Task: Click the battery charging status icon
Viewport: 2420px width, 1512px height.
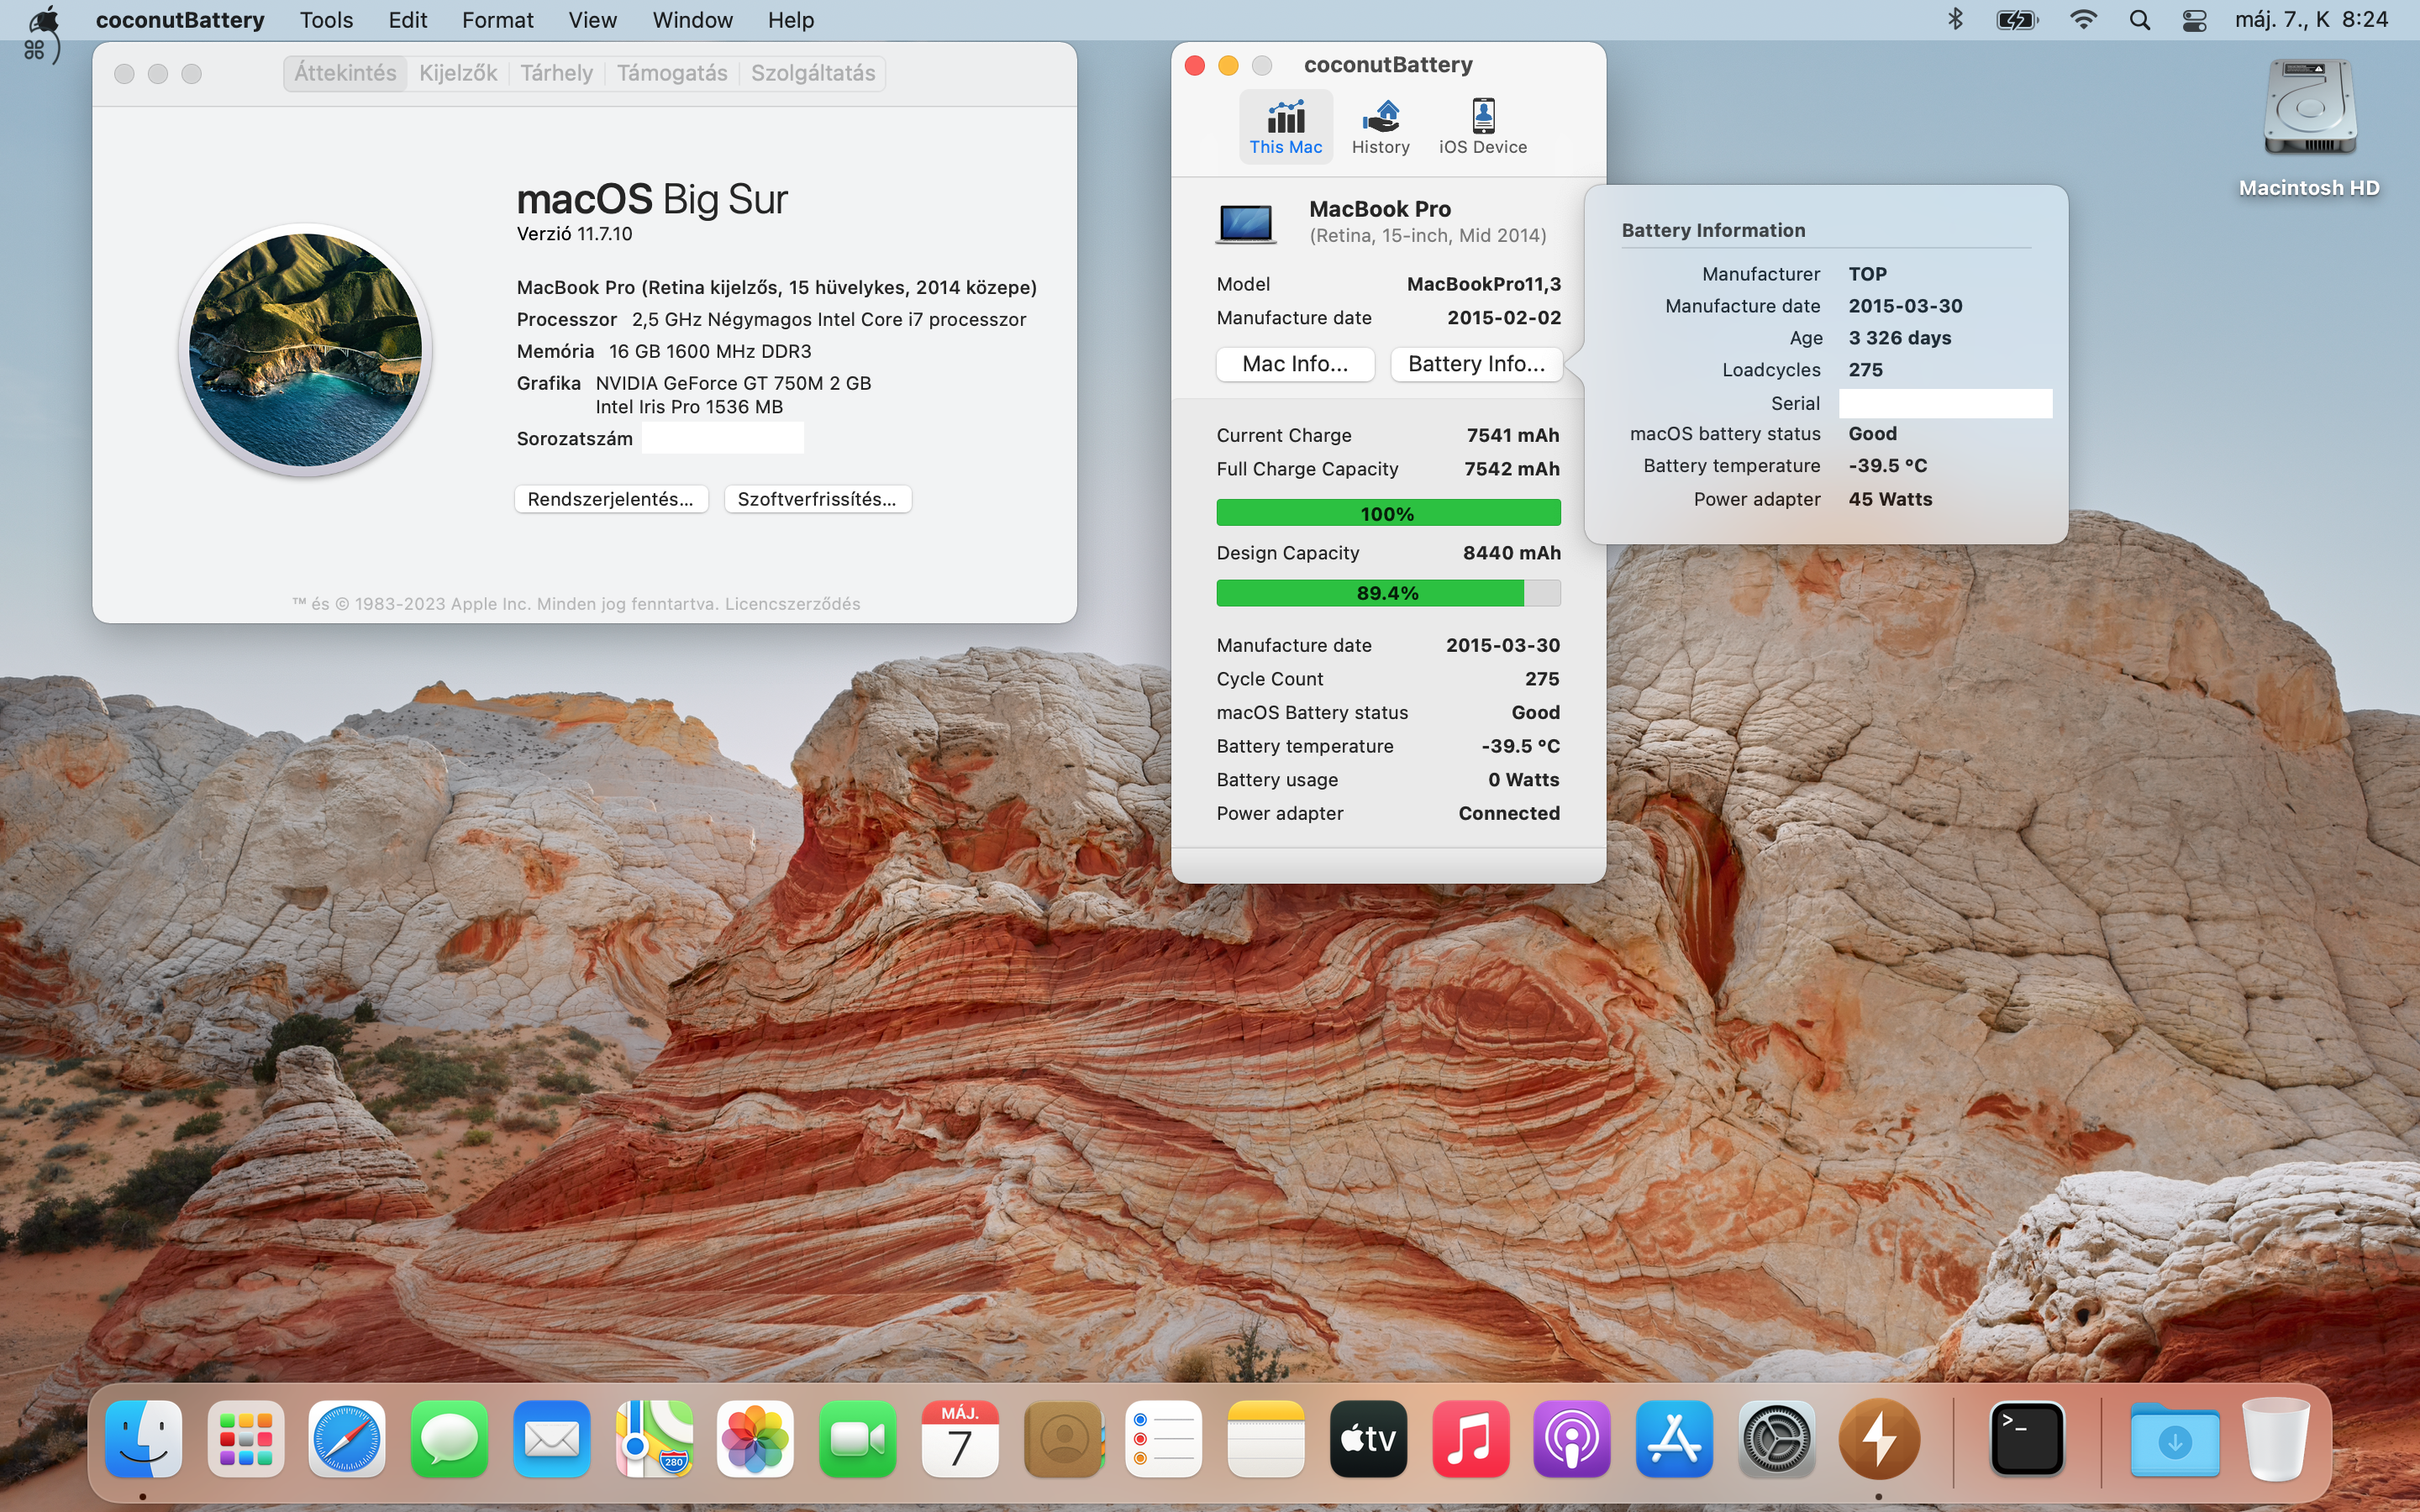Action: (x=2017, y=20)
